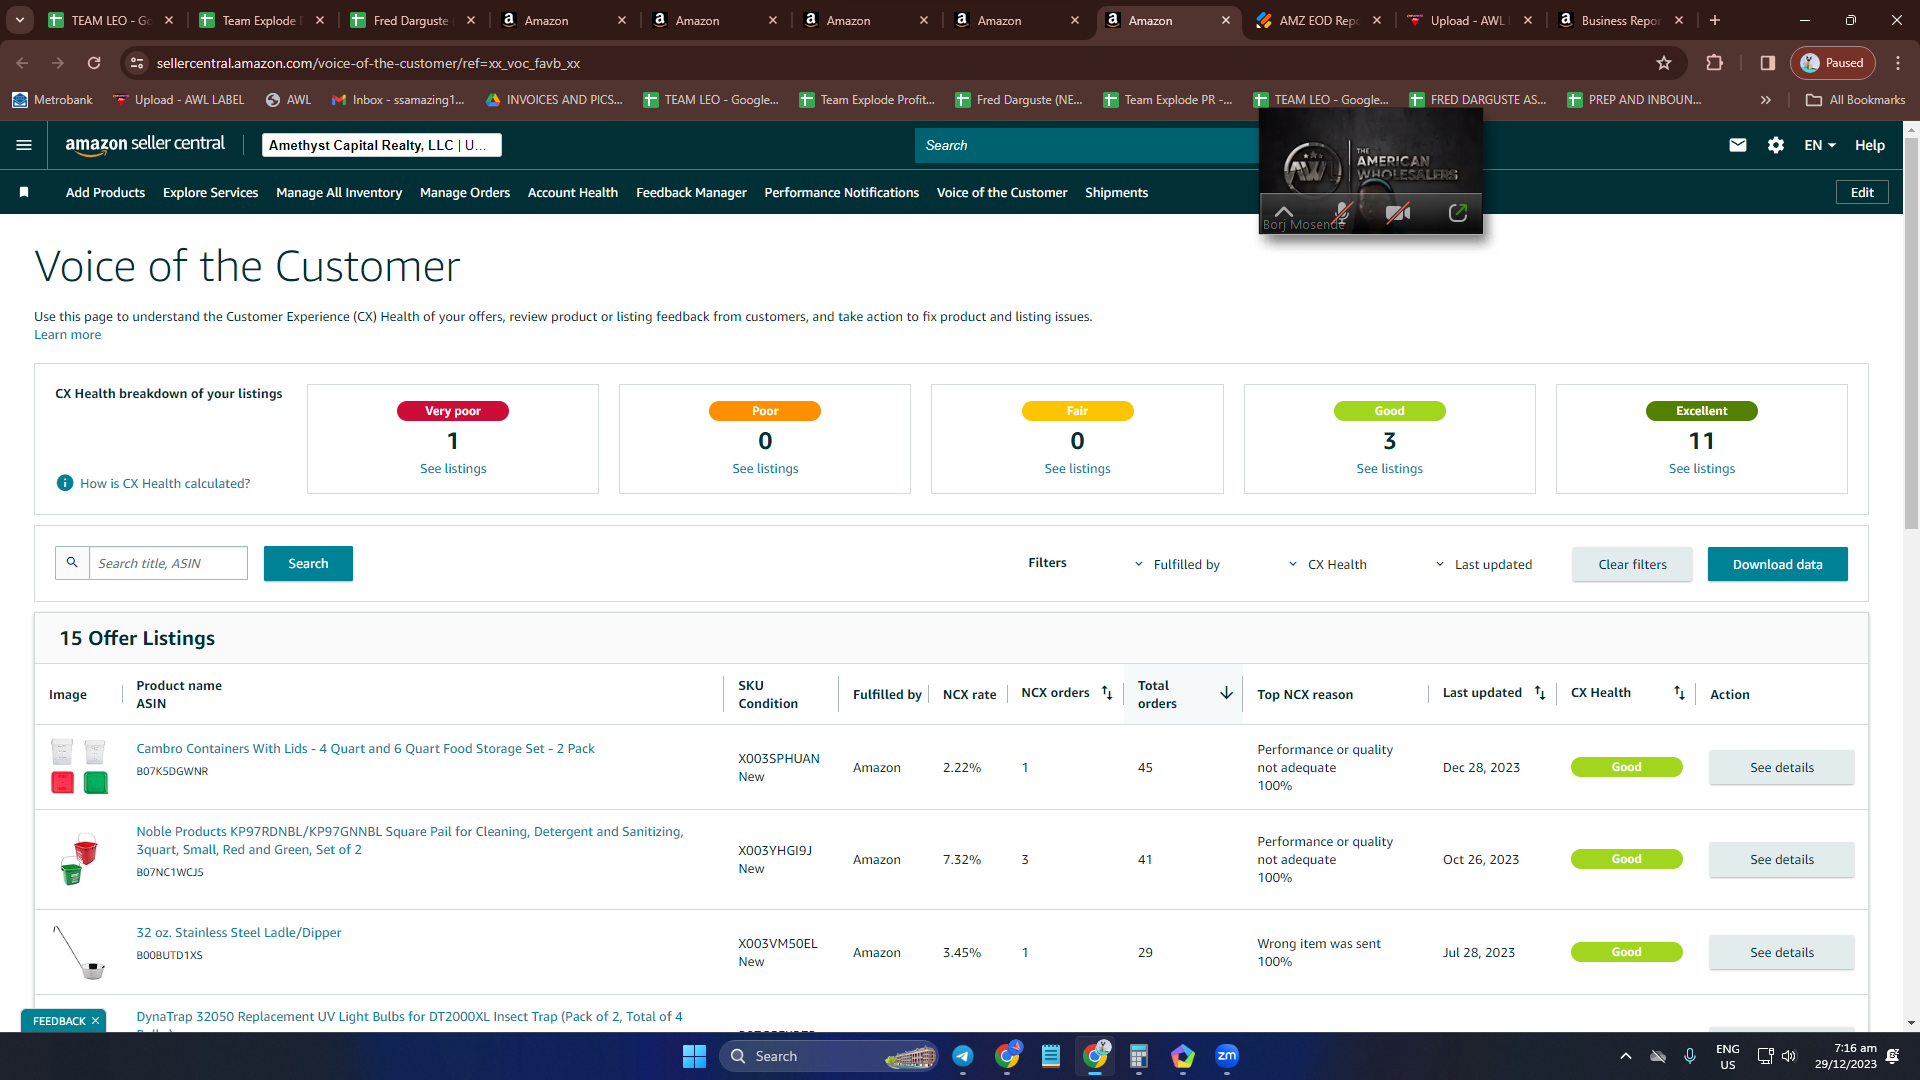Image resolution: width=1920 pixels, height=1080 pixels.
Task: View site information icon in address bar
Action: coord(137,63)
